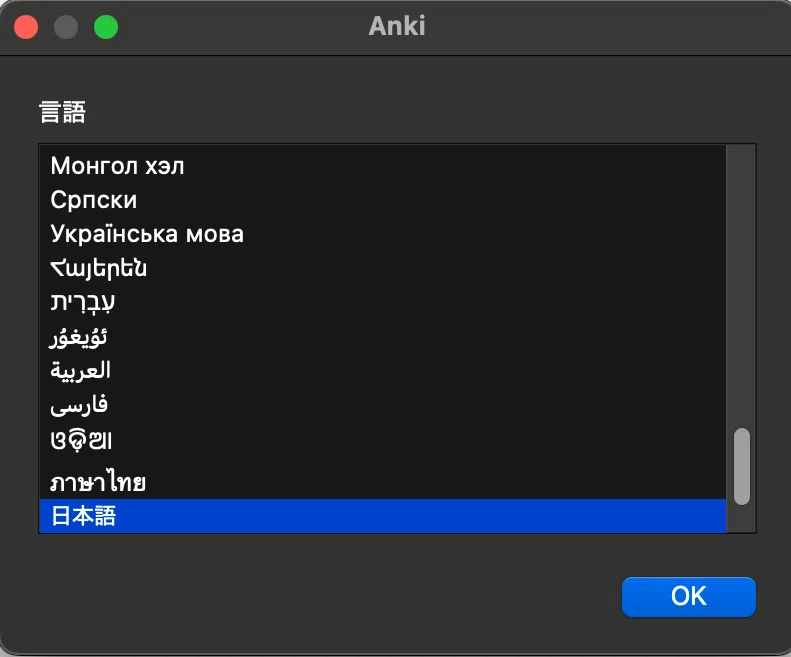
Task: Click the green zoom window button
Action: 106,27
